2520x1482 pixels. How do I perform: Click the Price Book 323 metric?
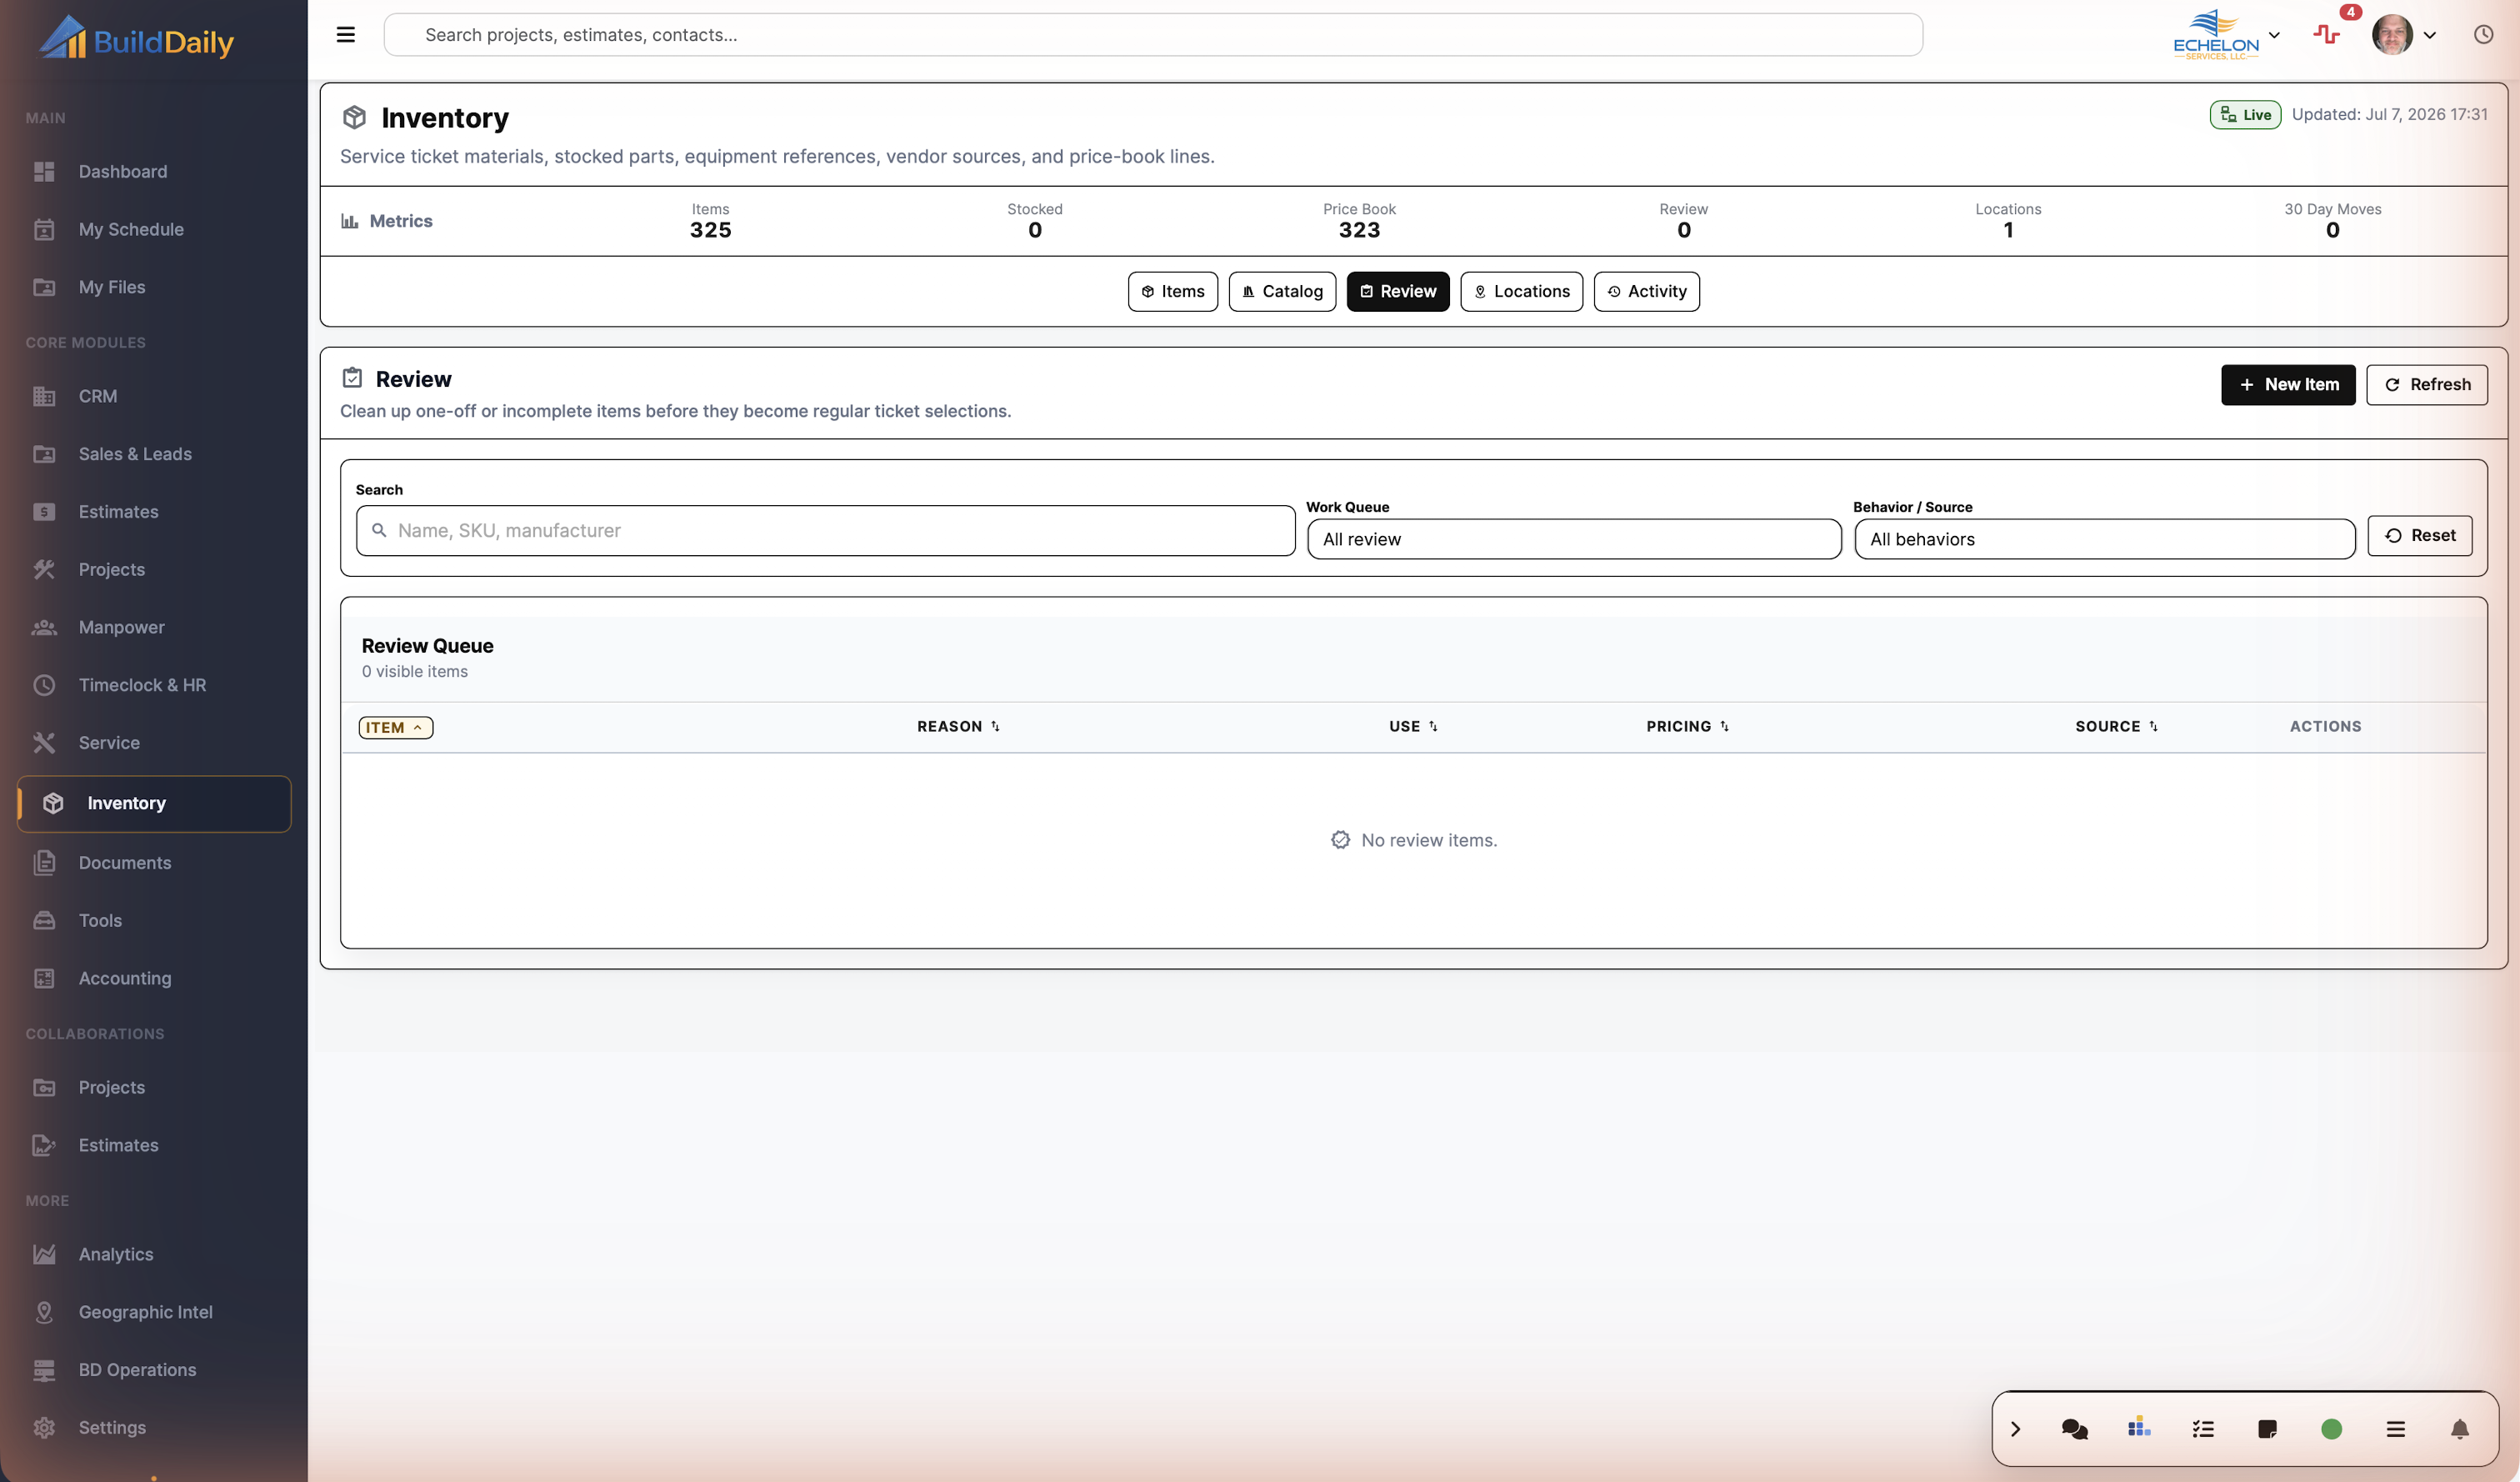[x=1359, y=222]
